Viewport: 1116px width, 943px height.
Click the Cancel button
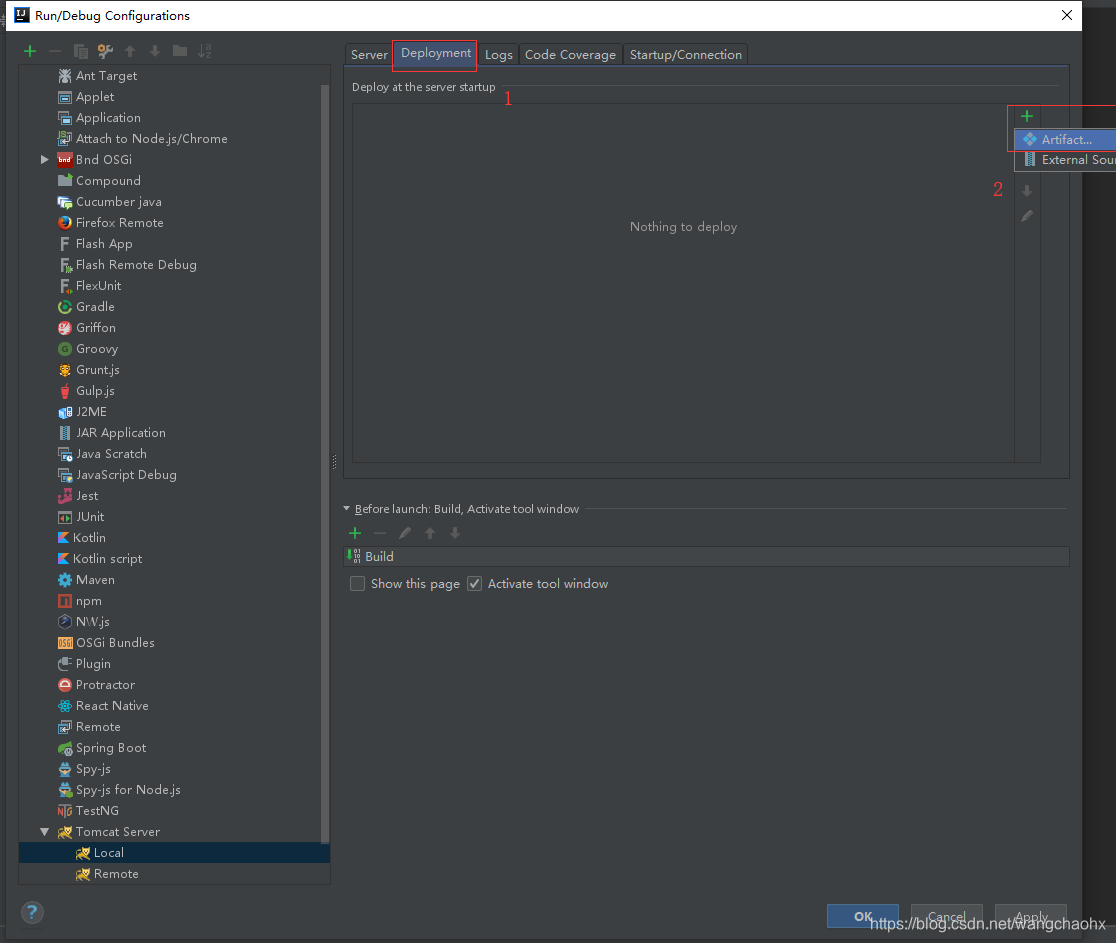point(947,916)
